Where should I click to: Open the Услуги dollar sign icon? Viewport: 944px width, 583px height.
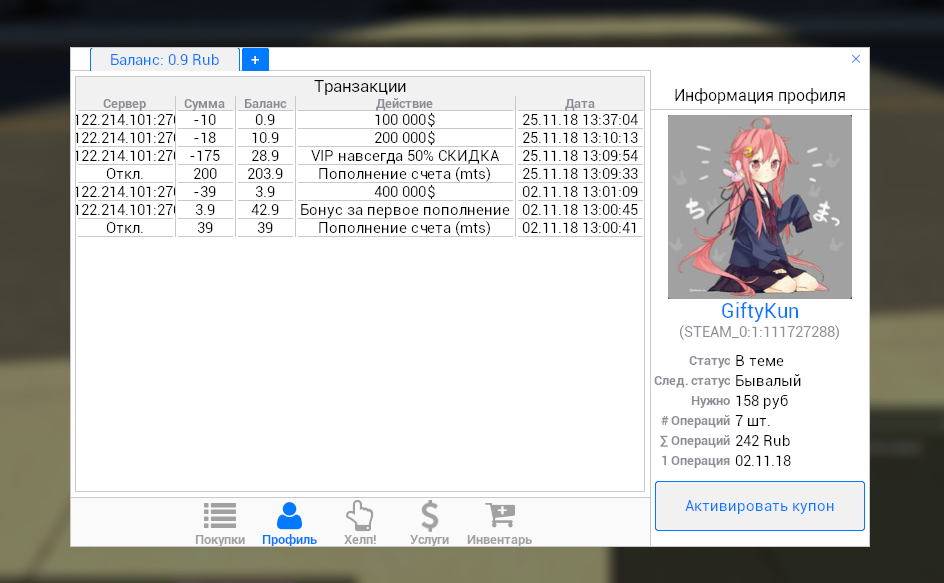(x=429, y=516)
